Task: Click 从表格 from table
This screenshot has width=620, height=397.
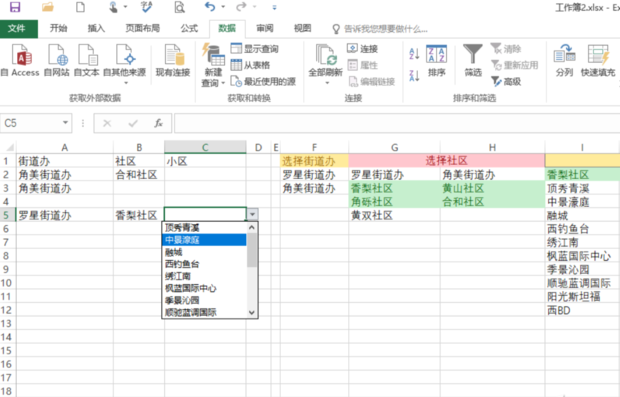Action: point(250,65)
